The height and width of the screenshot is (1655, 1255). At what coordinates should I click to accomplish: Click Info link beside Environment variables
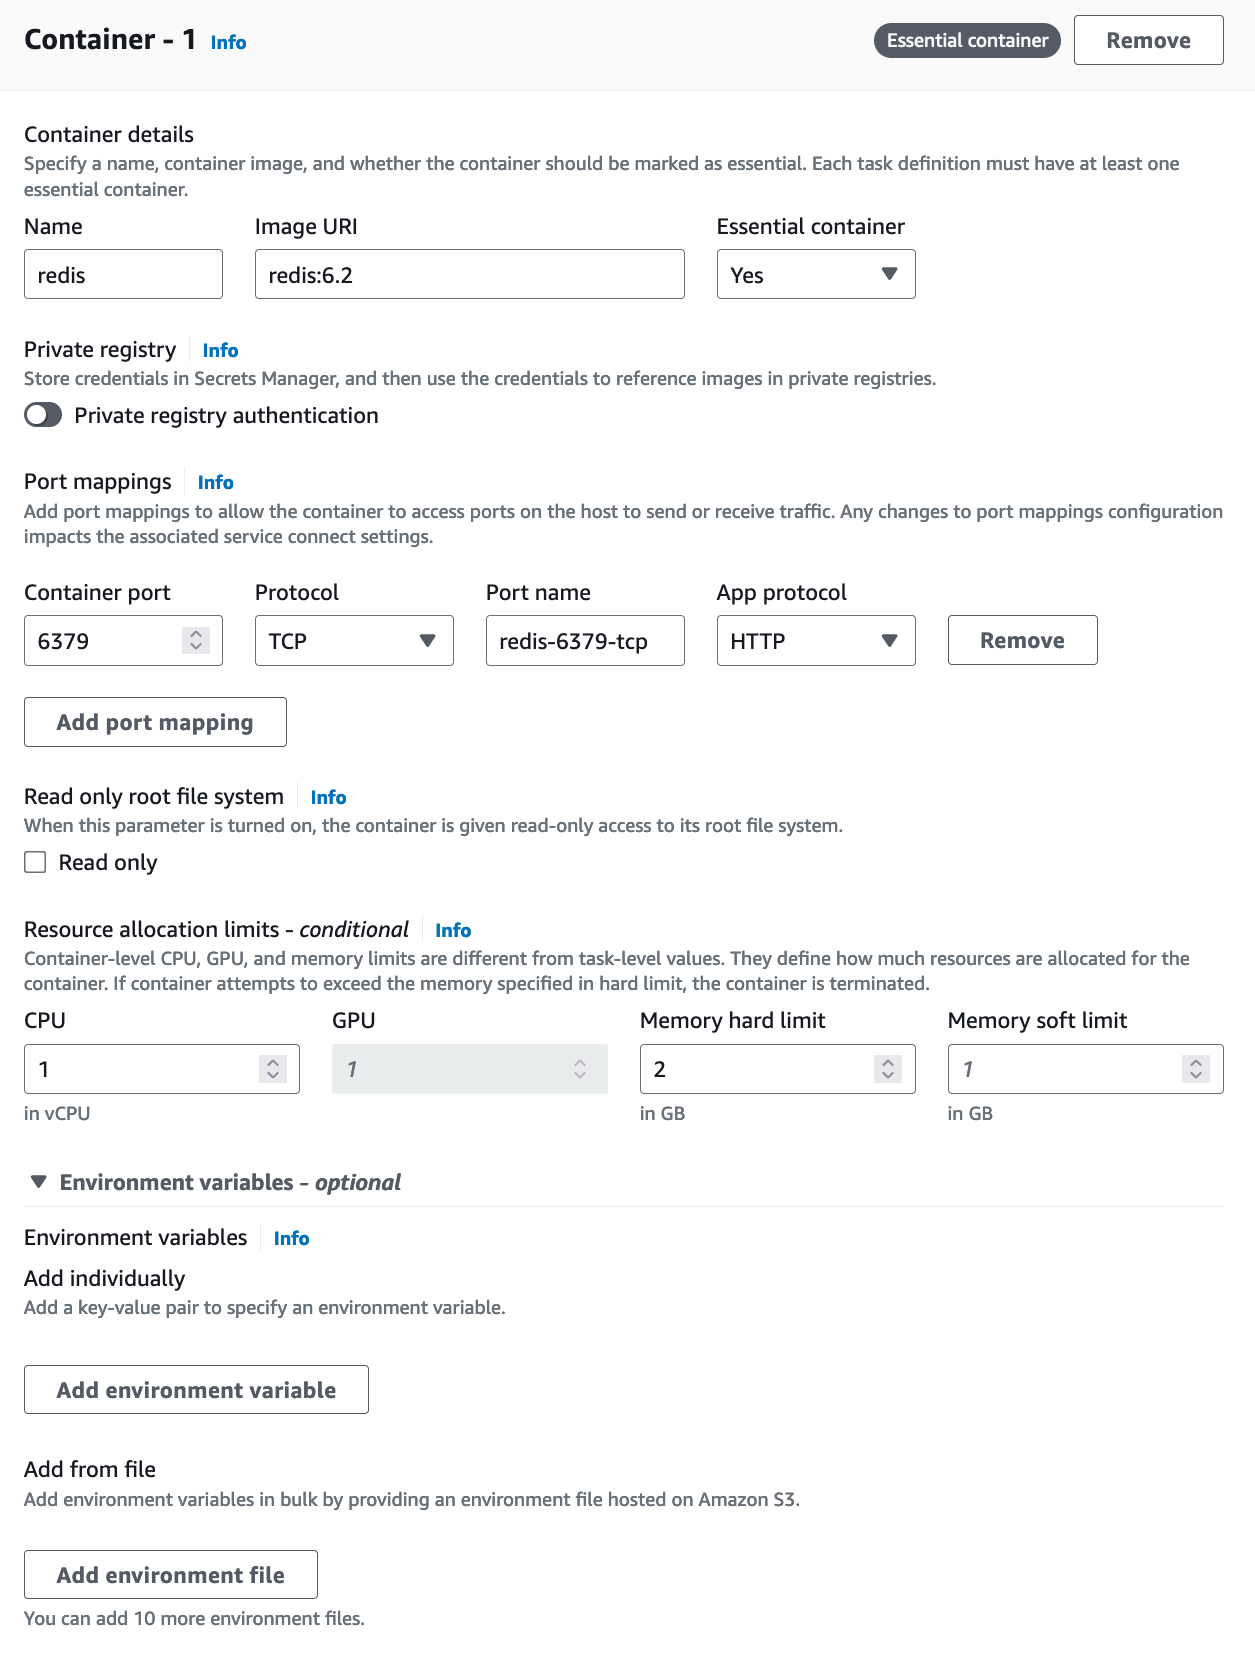tap(291, 1238)
